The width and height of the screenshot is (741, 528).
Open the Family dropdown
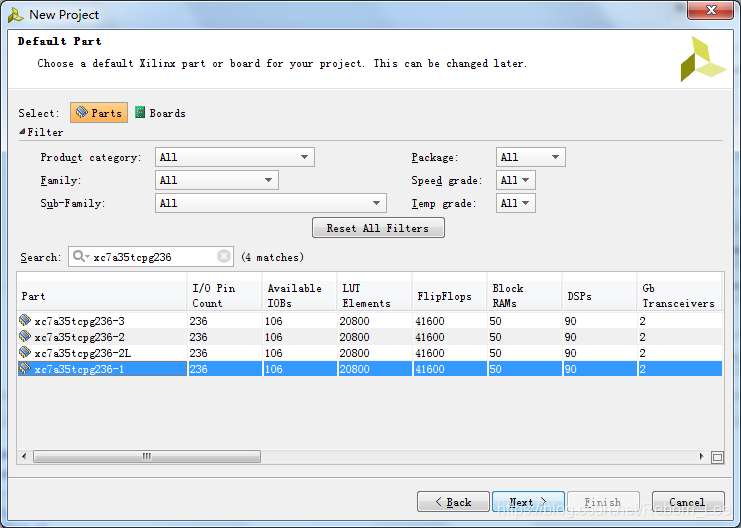[x=217, y=180]
